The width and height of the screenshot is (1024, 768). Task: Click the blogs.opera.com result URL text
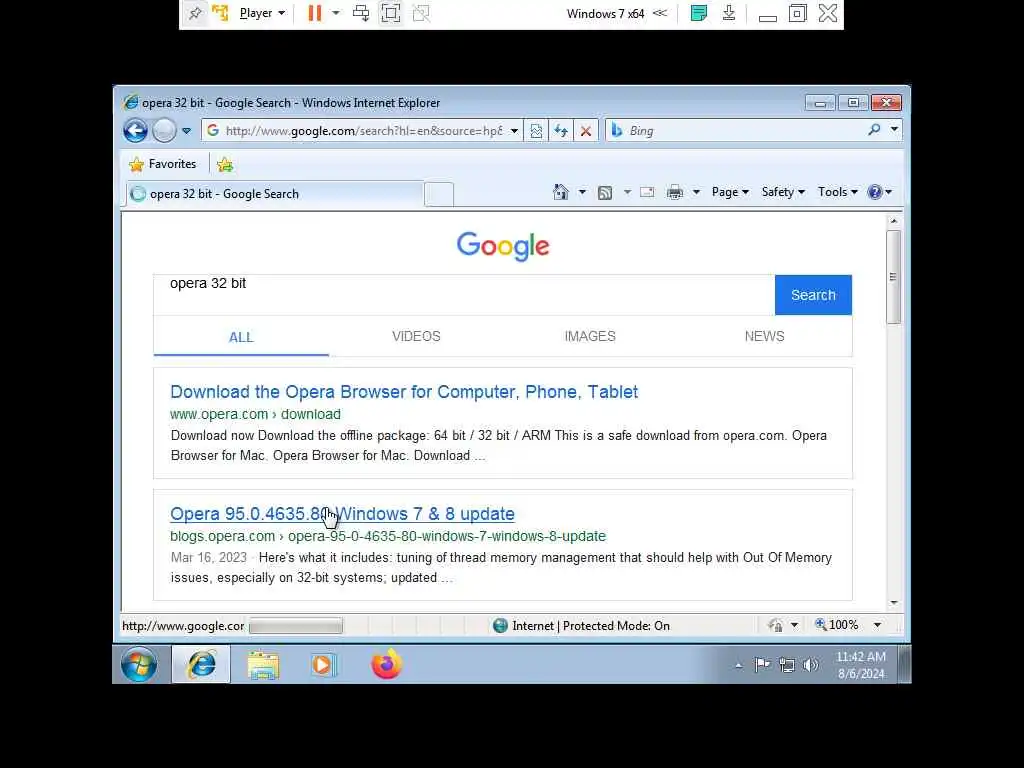[x=388, y=536]
